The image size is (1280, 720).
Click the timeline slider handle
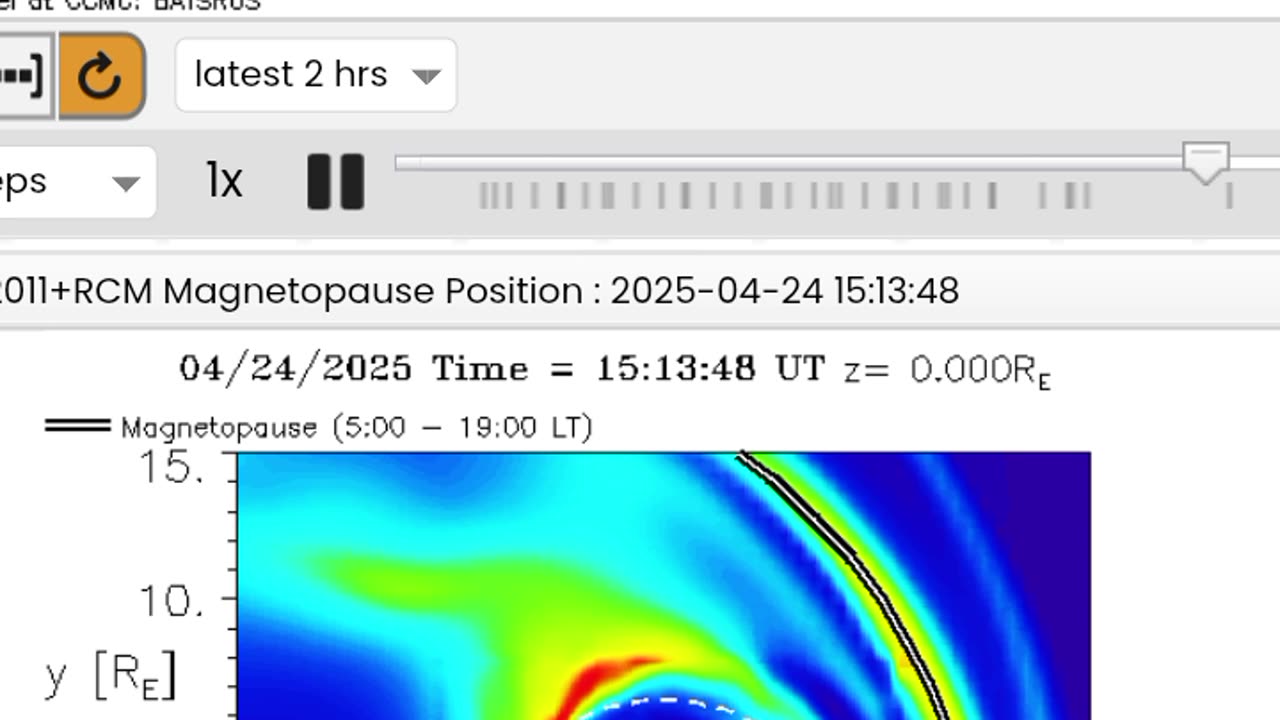pos(1206,163)
